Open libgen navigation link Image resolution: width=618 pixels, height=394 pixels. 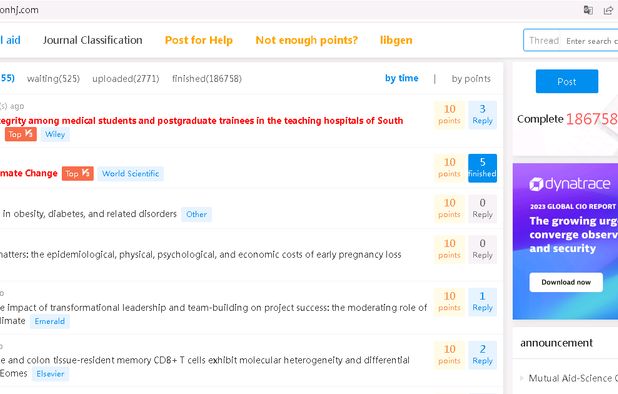[396, 40]
